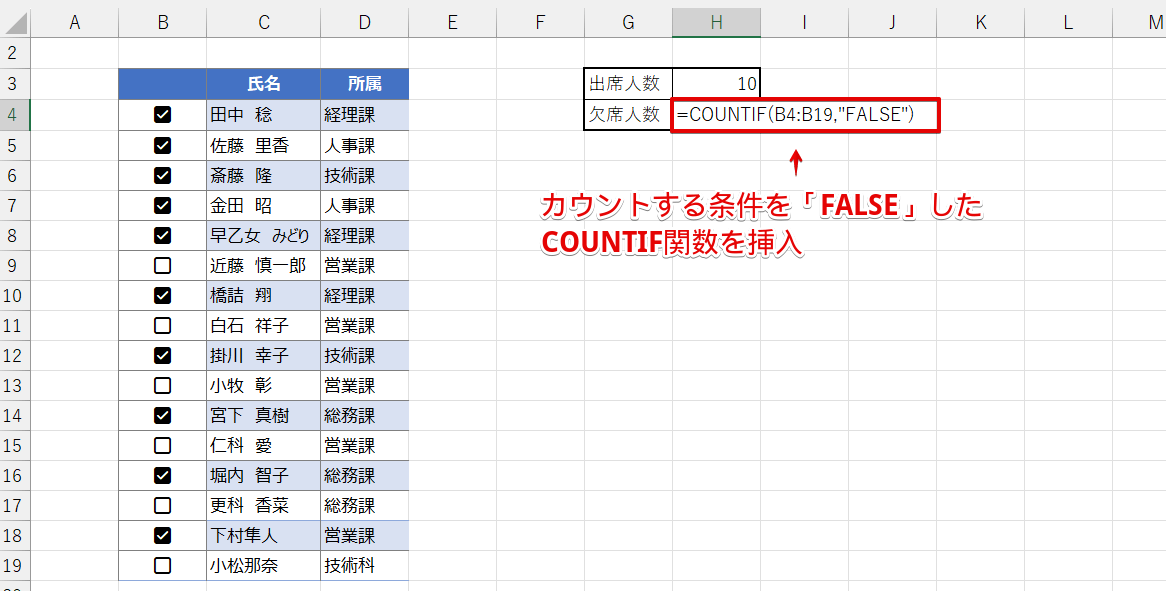Screen dimensions: 1166x591
Task: Select row 15 header
Action: click(x=15, y=445)
